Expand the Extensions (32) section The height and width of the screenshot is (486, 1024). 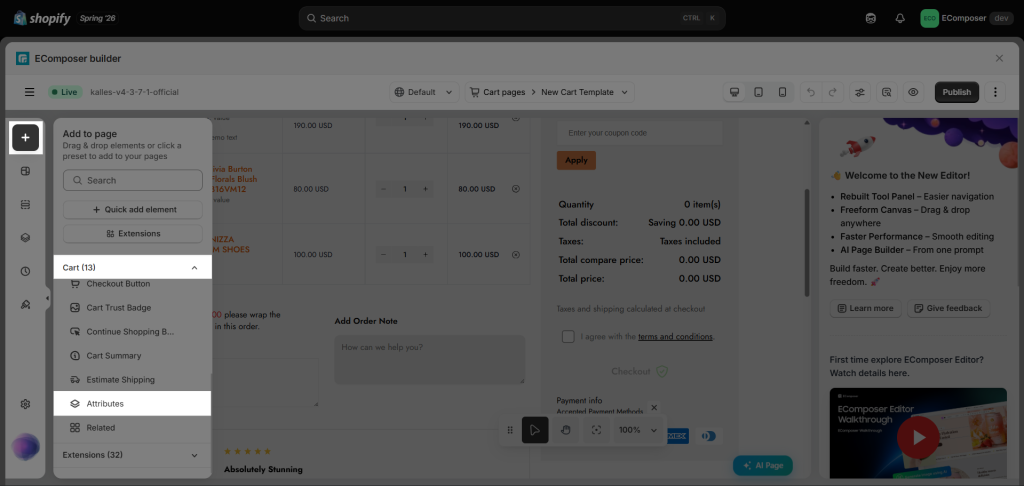pyautogui.click(x=133, y=455)
